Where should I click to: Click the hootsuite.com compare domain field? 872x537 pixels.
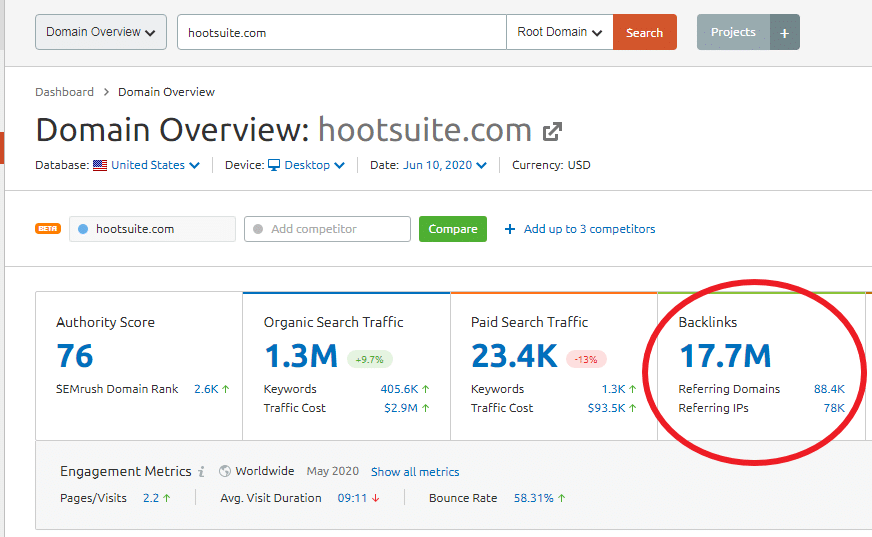(152, 229)
